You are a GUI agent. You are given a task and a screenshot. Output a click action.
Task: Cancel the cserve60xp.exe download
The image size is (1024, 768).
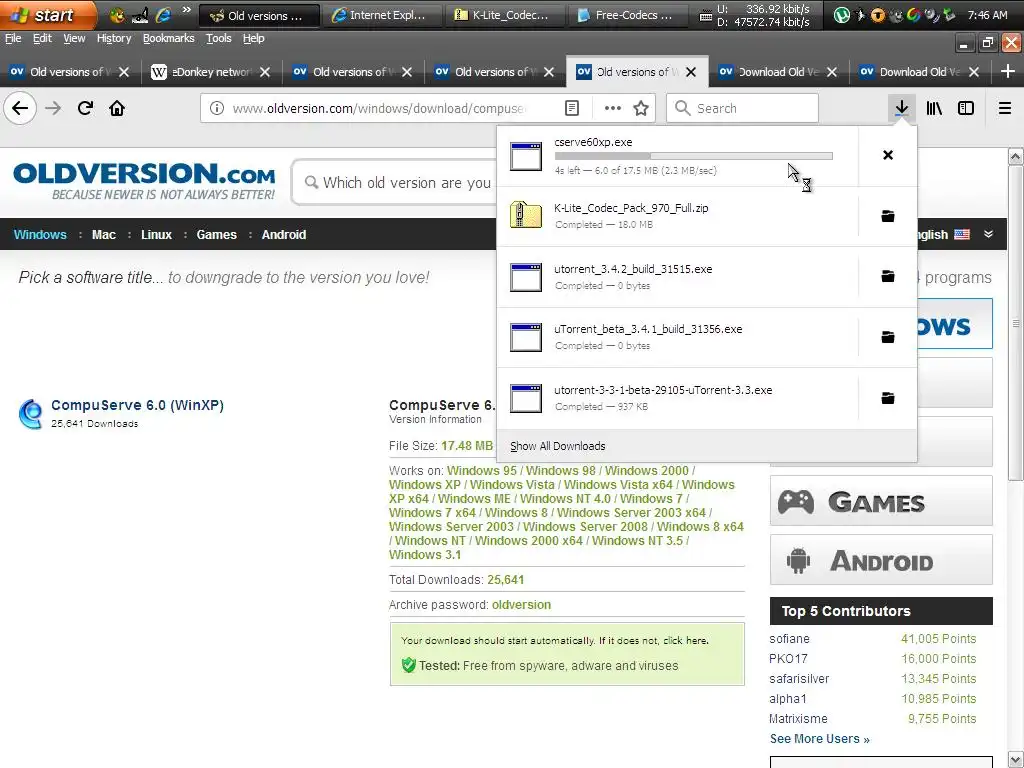[x=888, y=155]
